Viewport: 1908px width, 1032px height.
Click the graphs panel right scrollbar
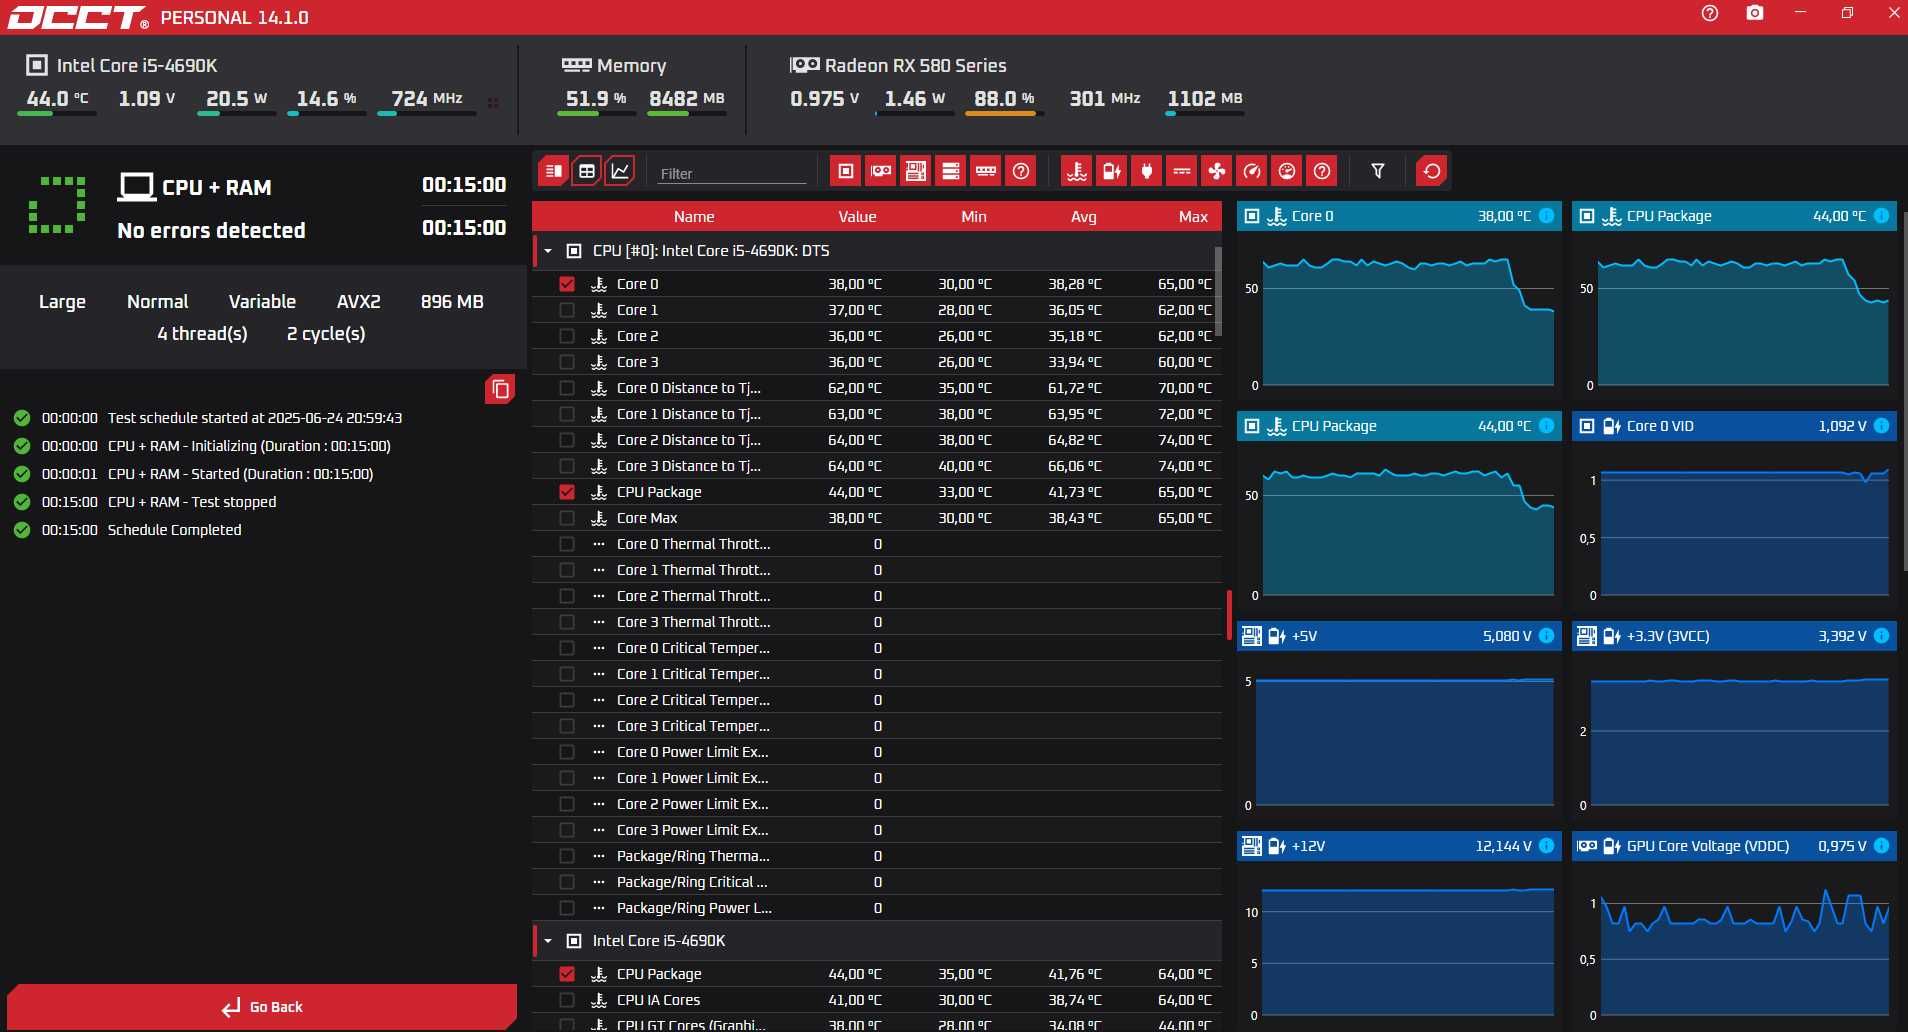[x=1903, y=390]
